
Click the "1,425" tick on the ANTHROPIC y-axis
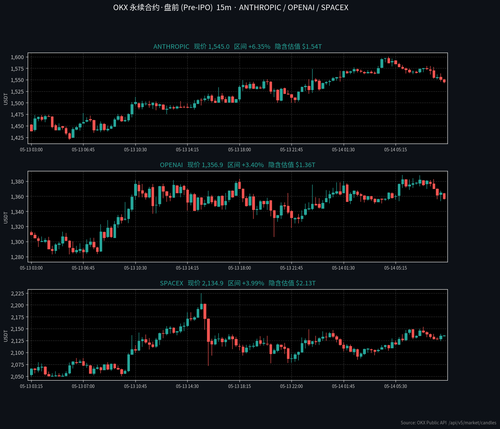17,138
